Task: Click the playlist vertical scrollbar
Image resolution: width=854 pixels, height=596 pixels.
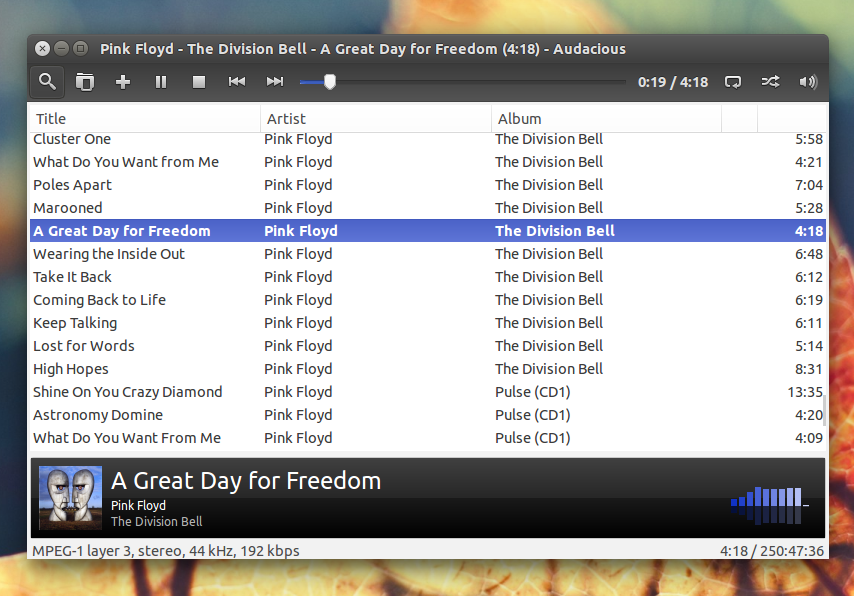Action: [x=825, y=411]
